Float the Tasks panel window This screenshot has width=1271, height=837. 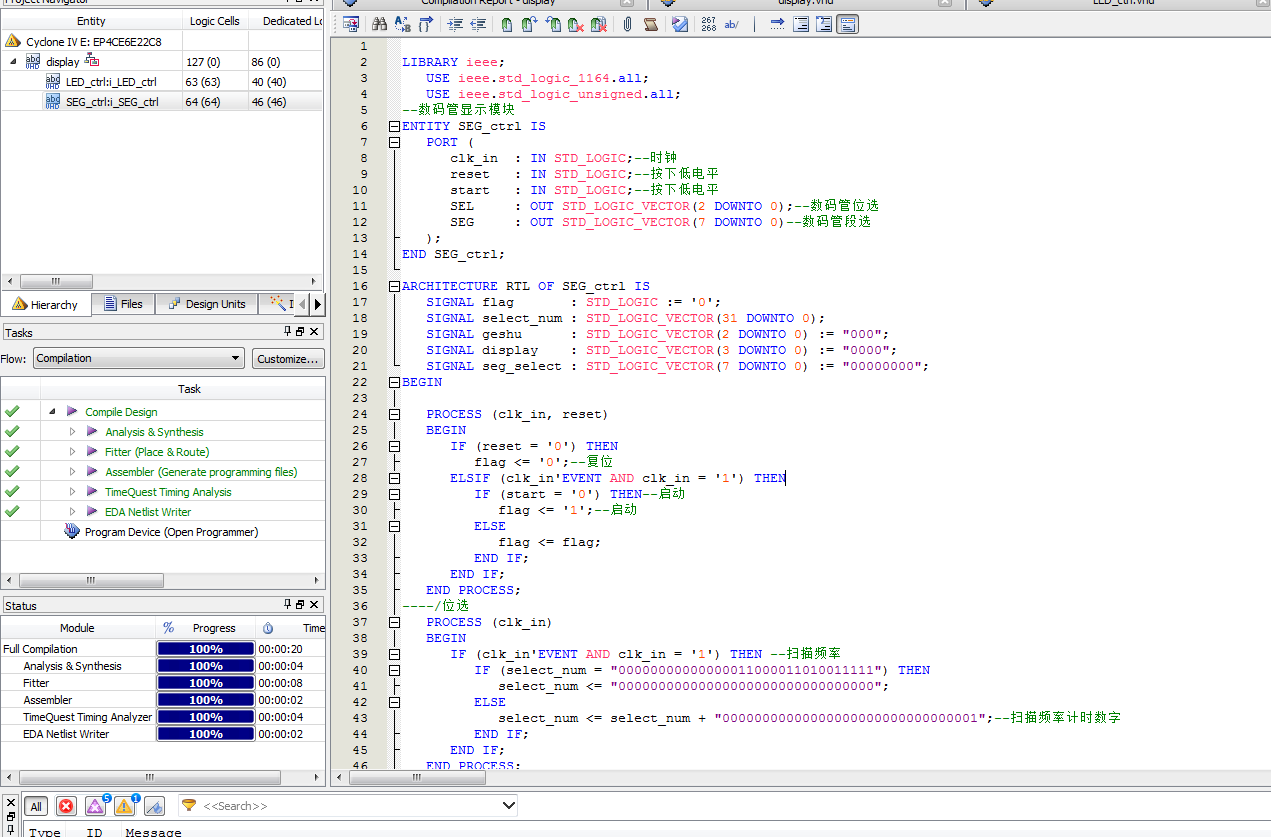300,331
